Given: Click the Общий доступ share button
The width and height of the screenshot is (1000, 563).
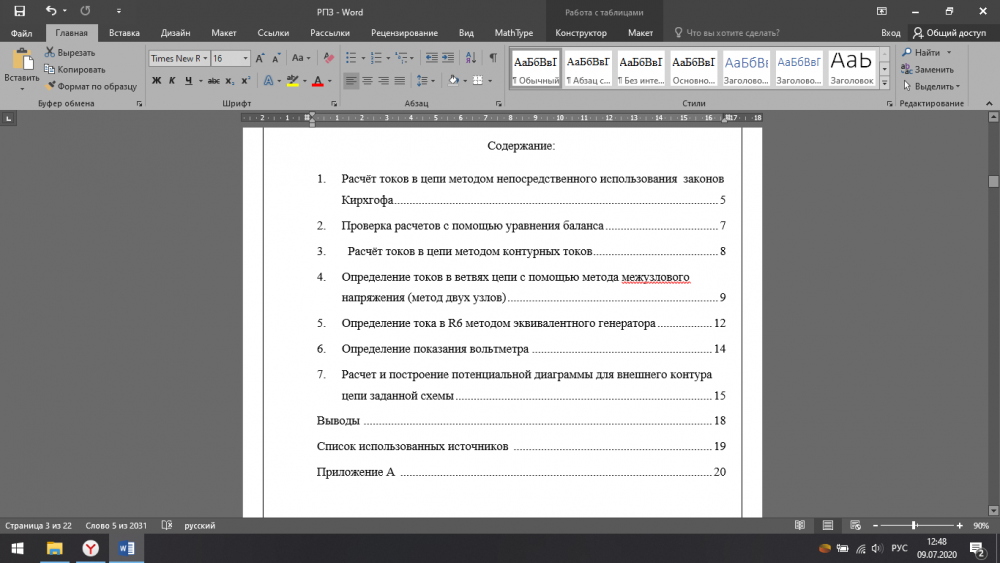Looking at the screenshot, I should coord(948,32).
